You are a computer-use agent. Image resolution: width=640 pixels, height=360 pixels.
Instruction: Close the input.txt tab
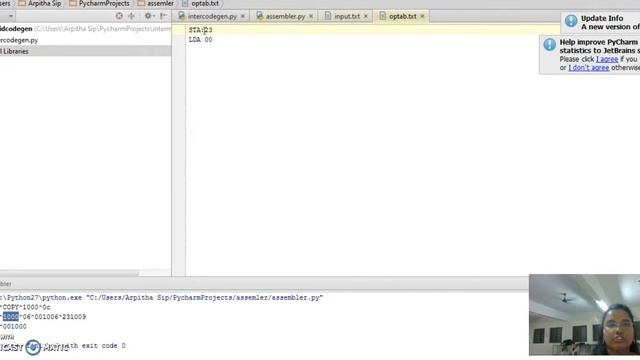(x=366, y=16)
